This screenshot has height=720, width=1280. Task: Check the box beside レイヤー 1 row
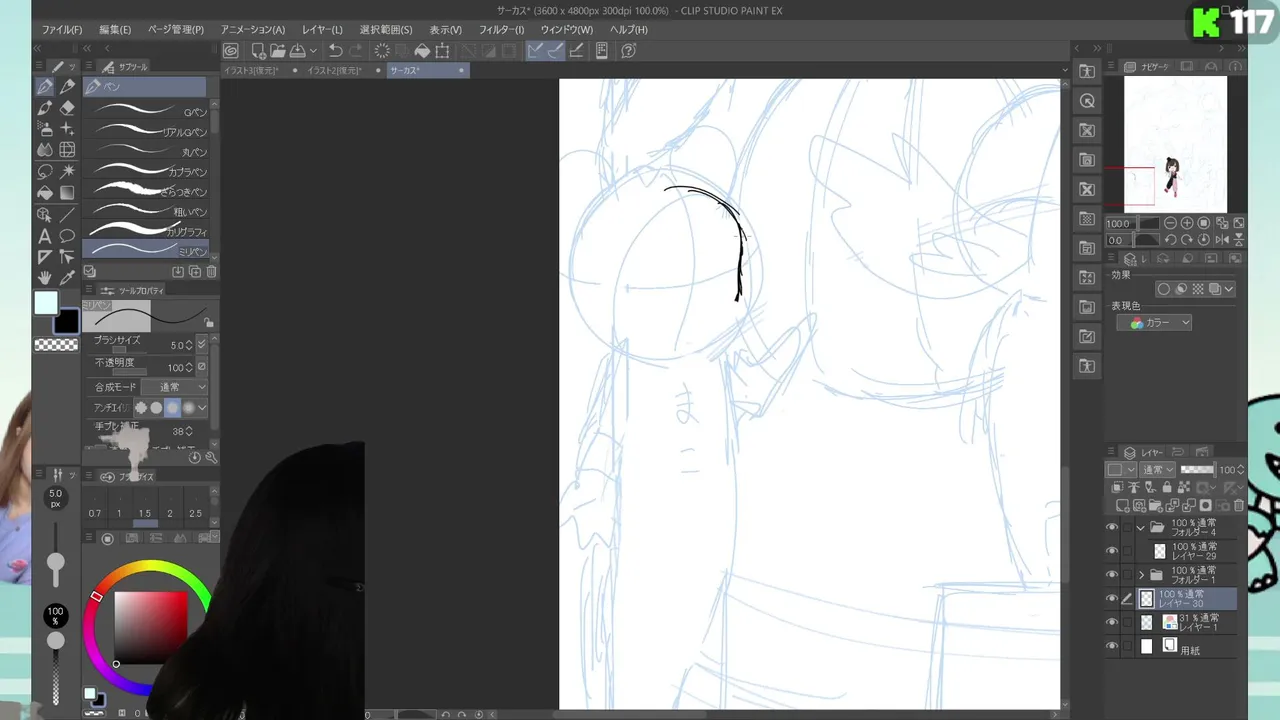coord(1128,623)
